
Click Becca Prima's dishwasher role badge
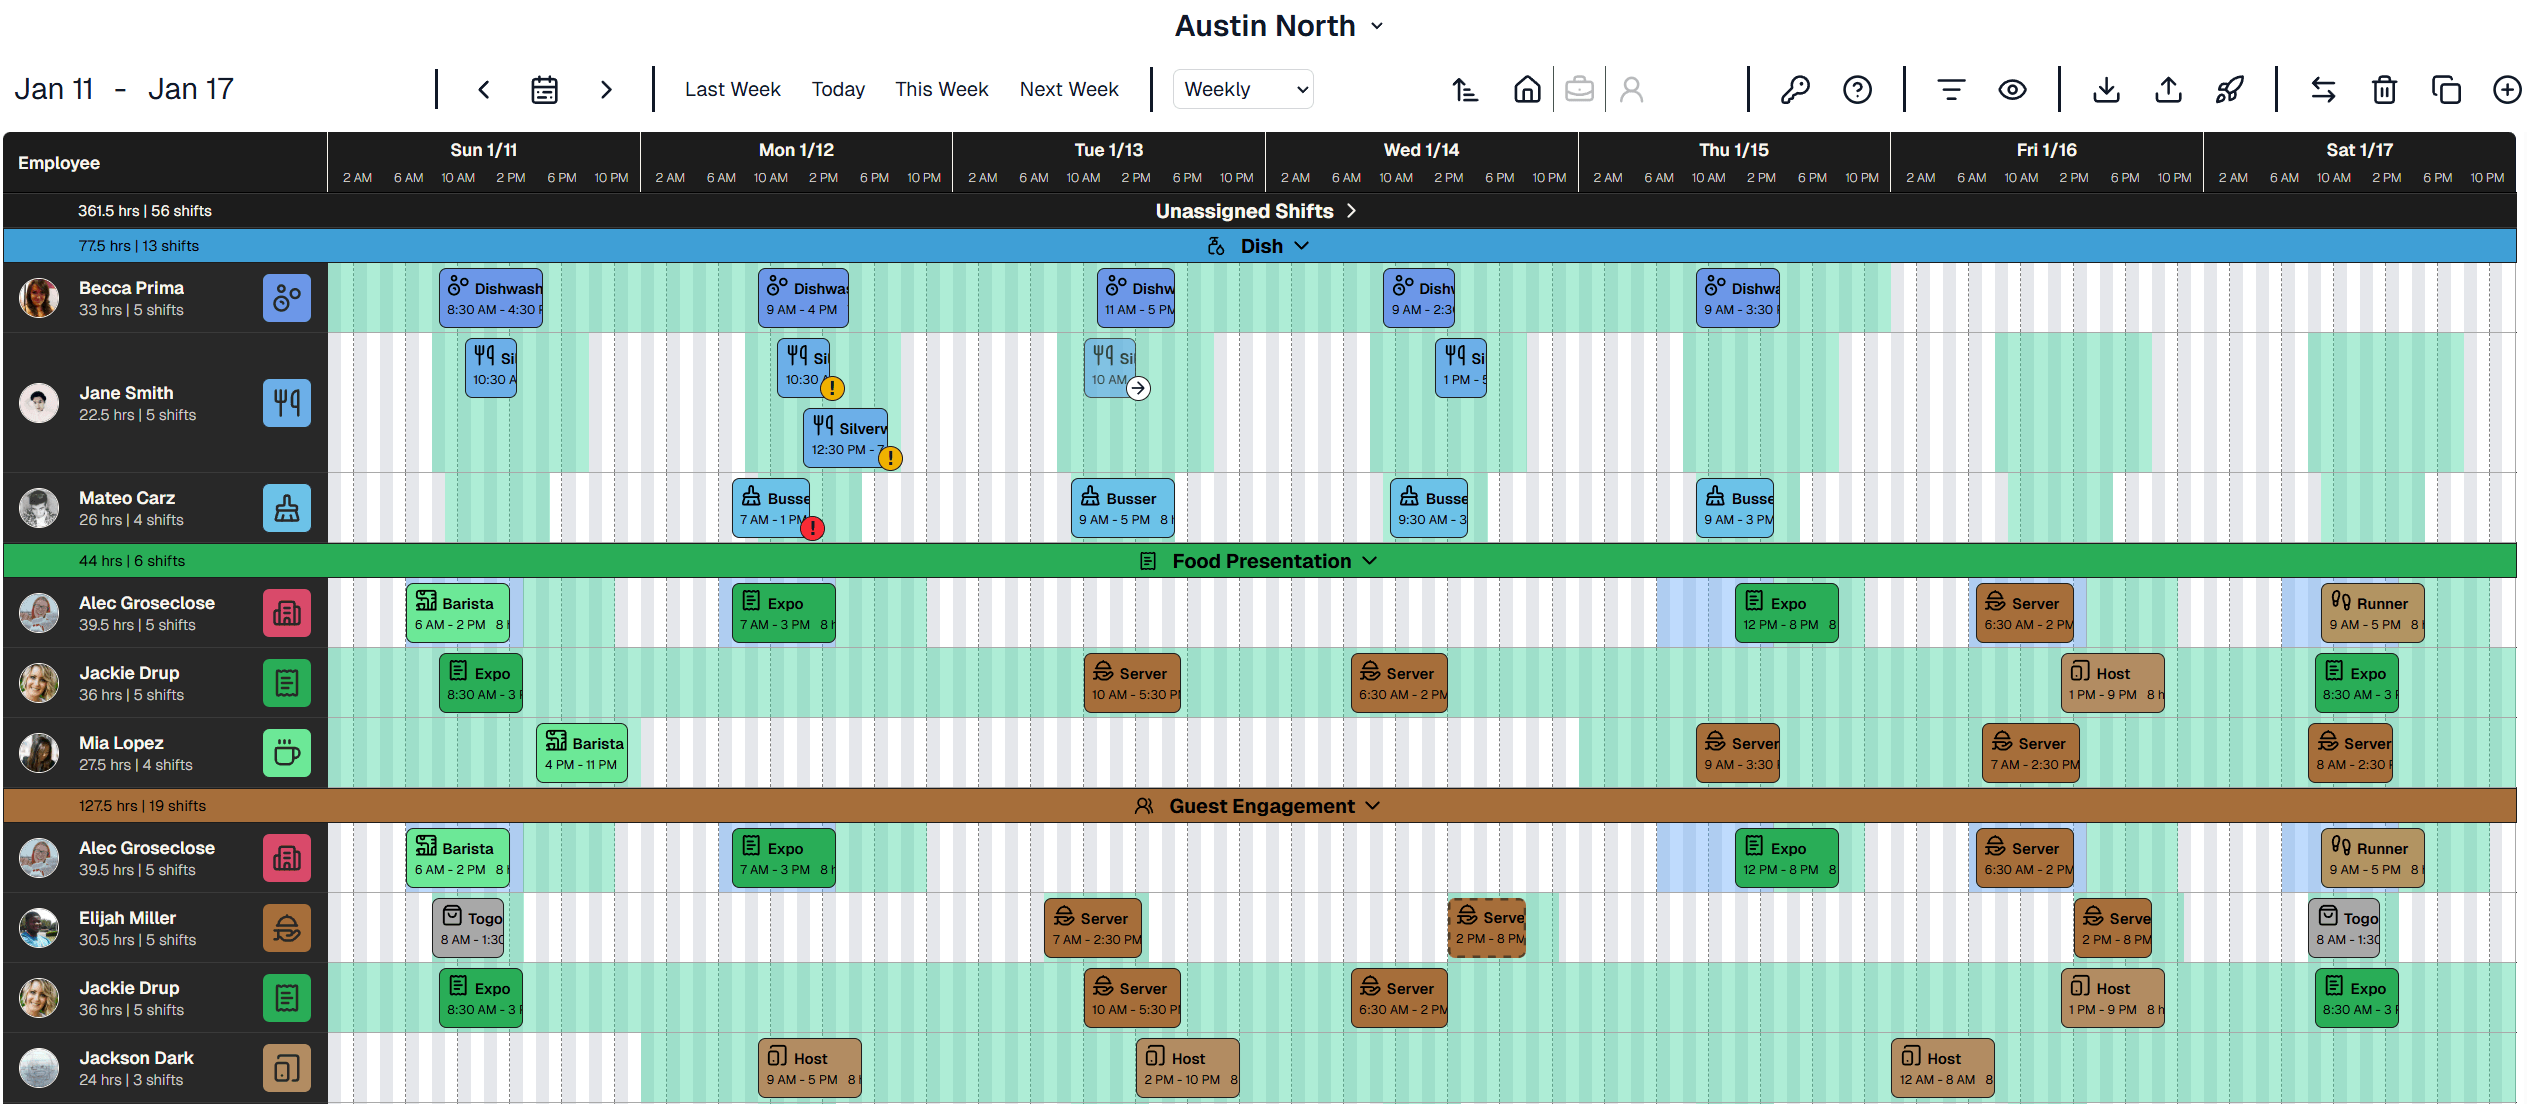(x=287, y=298)
